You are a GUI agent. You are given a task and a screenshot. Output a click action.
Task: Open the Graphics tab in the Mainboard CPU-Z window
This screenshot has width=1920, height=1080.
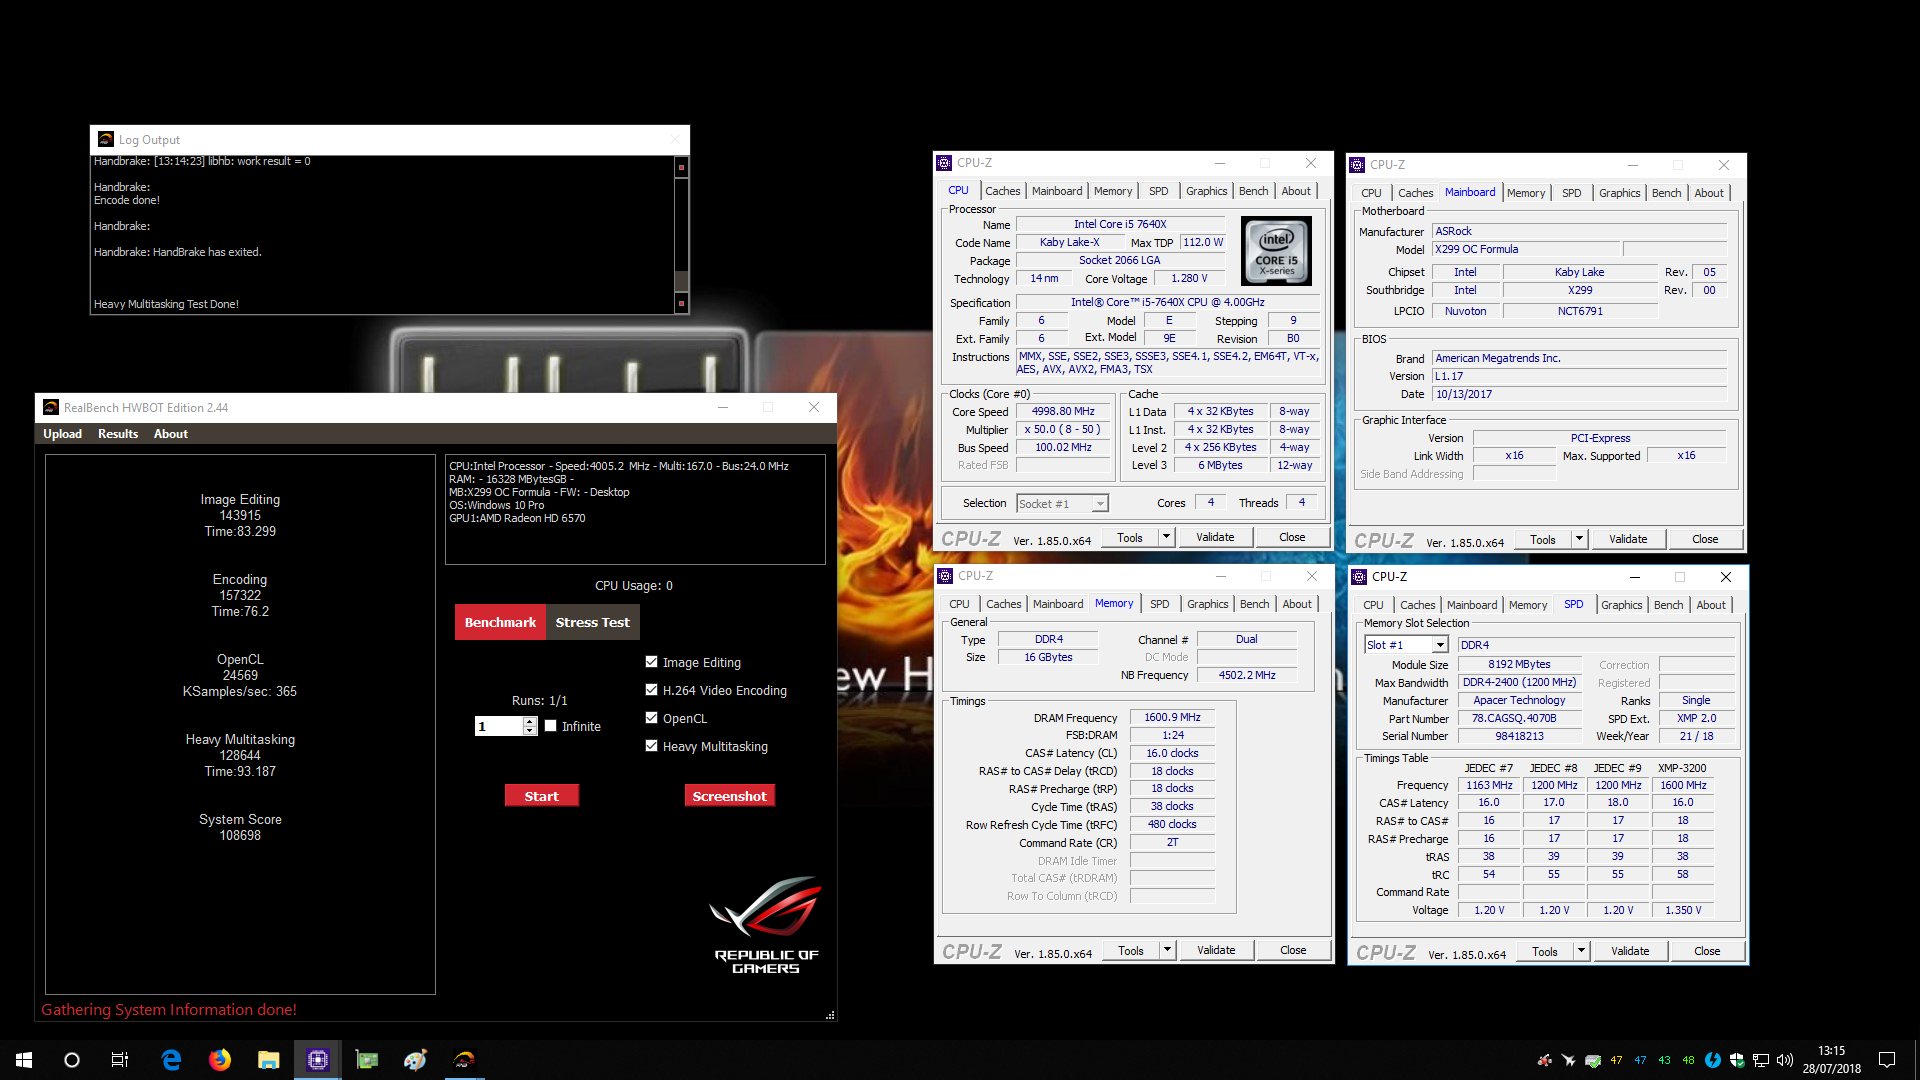(x=1619, y=193)
